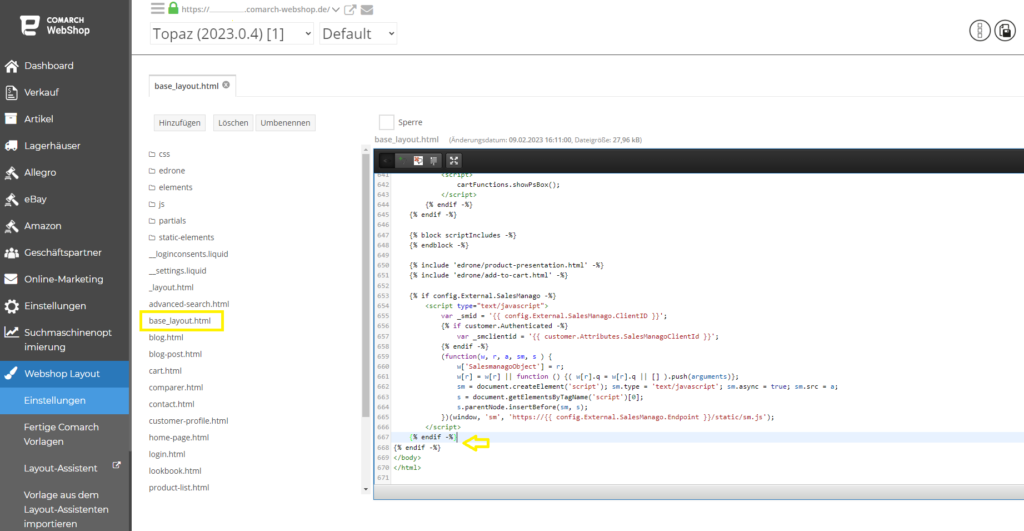Click the red X icon in editor toolbar

[x=418, y=160]
